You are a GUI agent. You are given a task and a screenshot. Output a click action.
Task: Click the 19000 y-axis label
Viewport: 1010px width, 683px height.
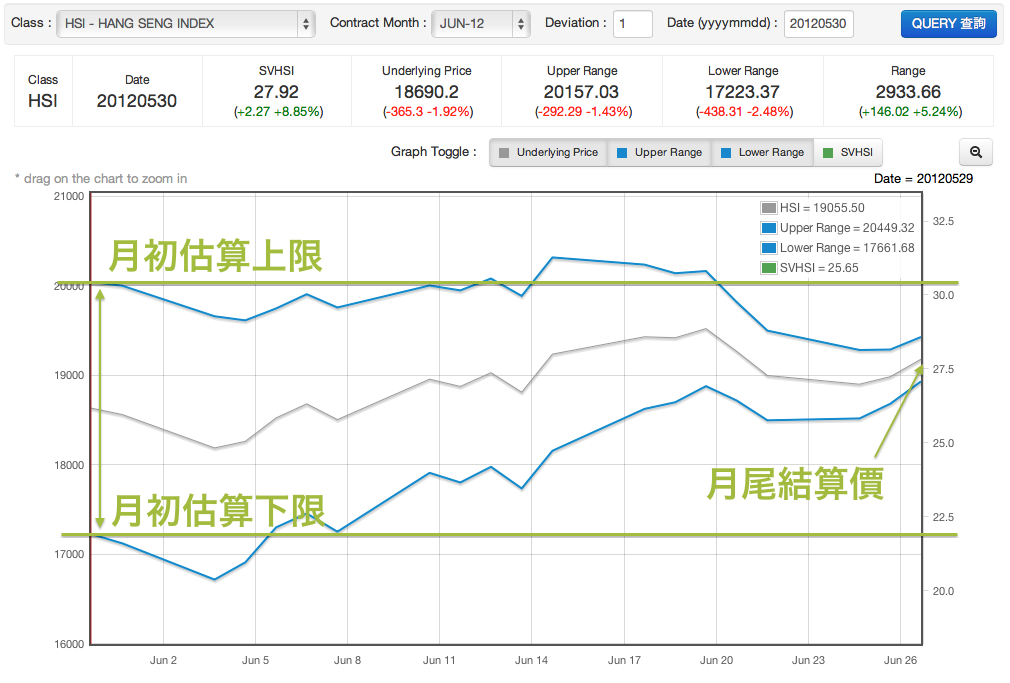coord(69,376)
